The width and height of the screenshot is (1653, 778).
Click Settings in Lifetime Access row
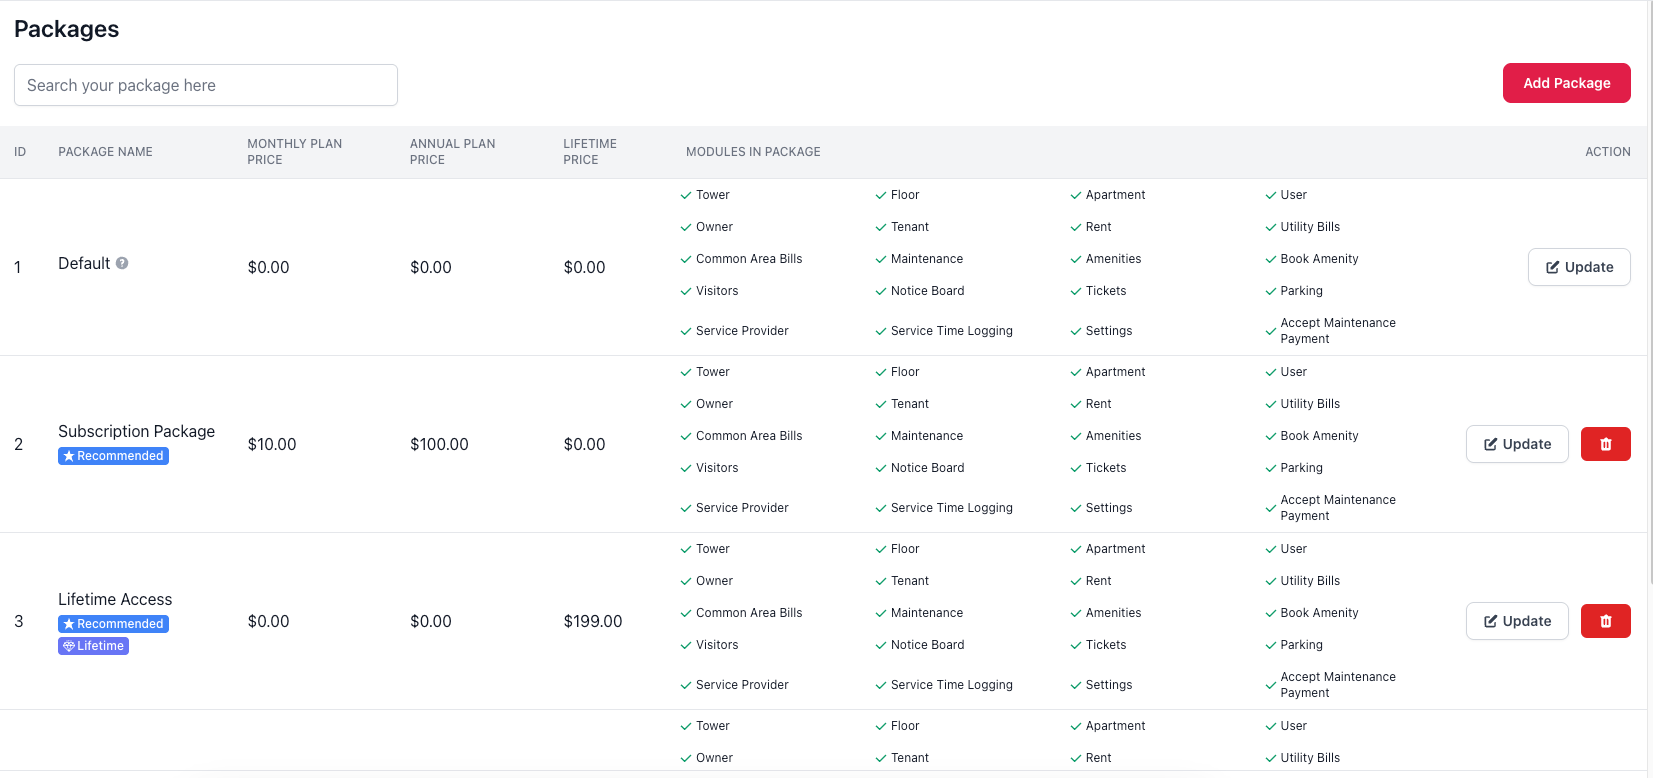coord(1109,685)
